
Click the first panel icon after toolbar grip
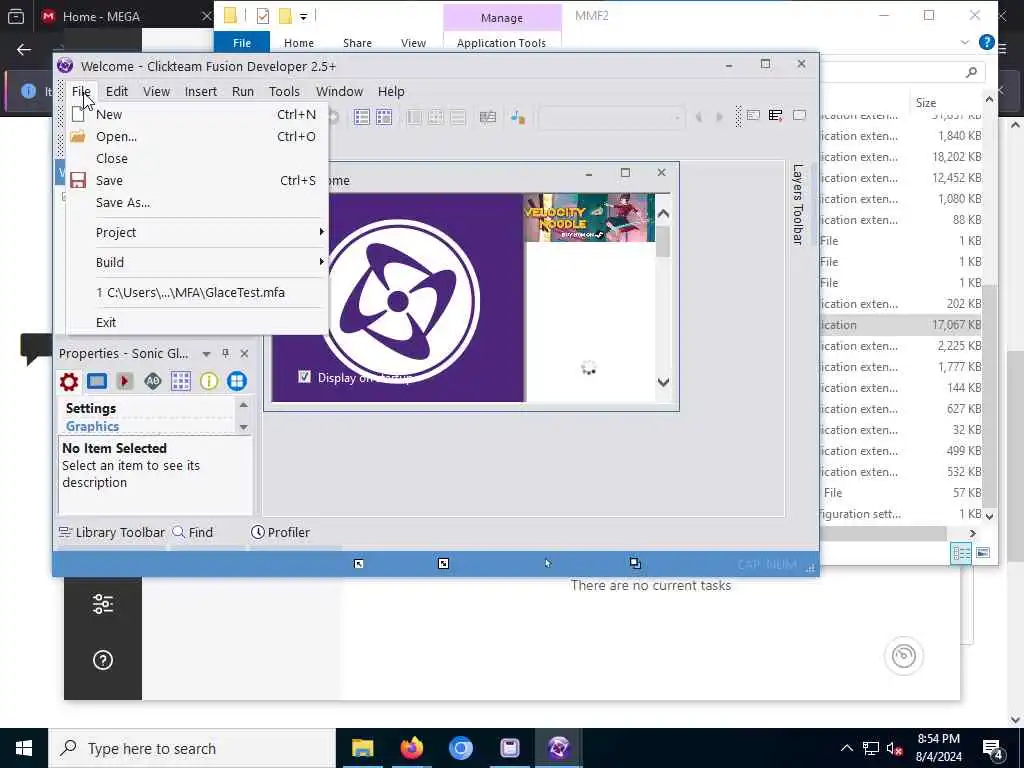pyautogui.click(x=754, y=116)
